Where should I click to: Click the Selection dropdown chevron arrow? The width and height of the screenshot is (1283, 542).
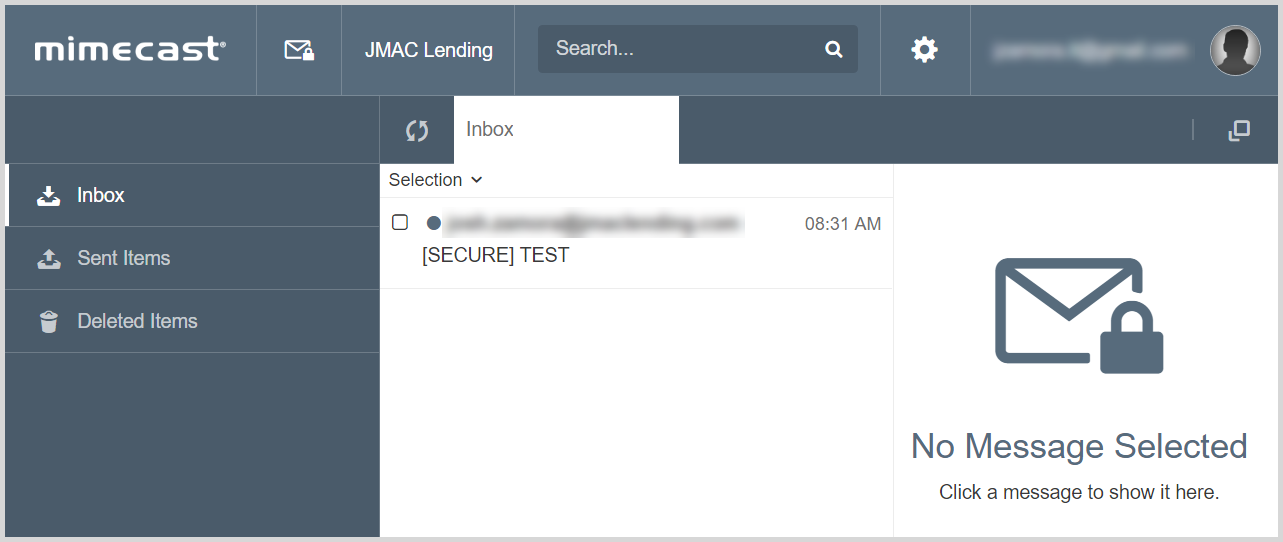click(x=476, y=180)
